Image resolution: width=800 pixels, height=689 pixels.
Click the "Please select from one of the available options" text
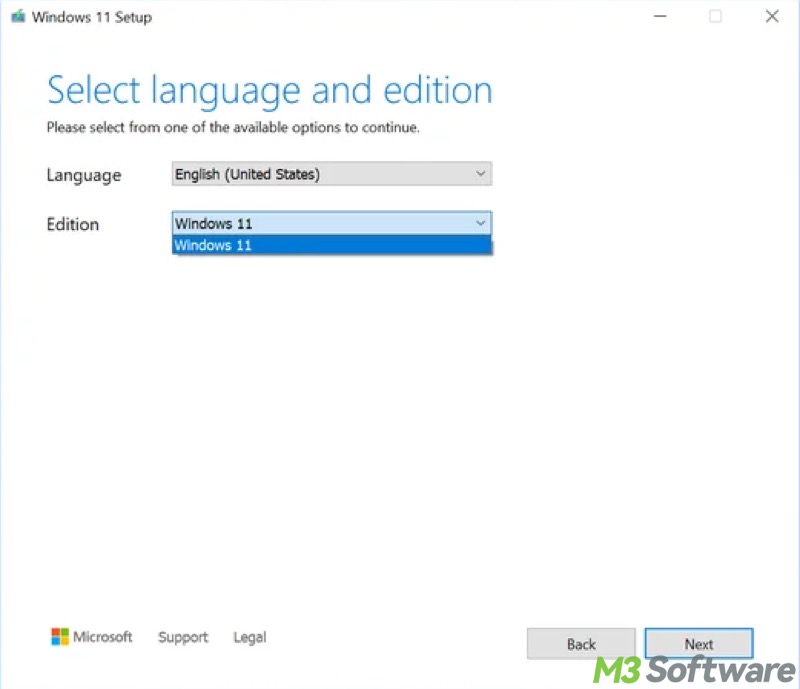(233, 128)
